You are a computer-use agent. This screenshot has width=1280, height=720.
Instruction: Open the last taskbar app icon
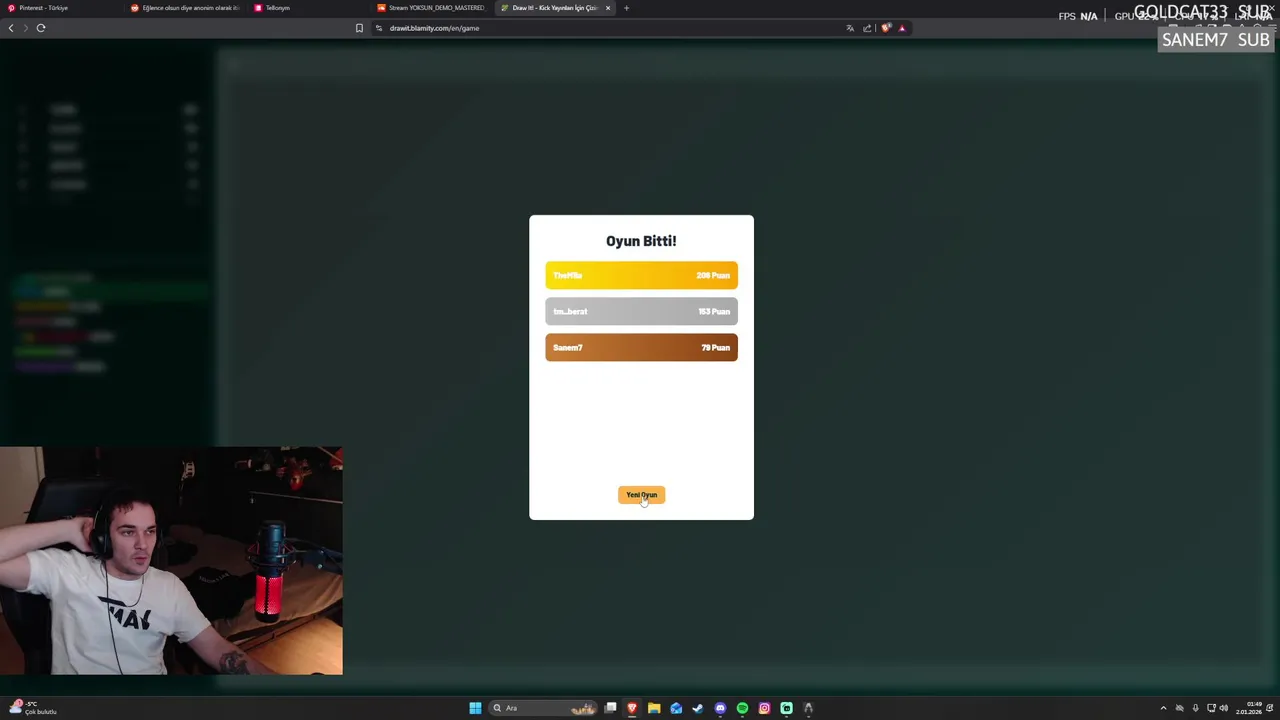click(x=808, y=708)
